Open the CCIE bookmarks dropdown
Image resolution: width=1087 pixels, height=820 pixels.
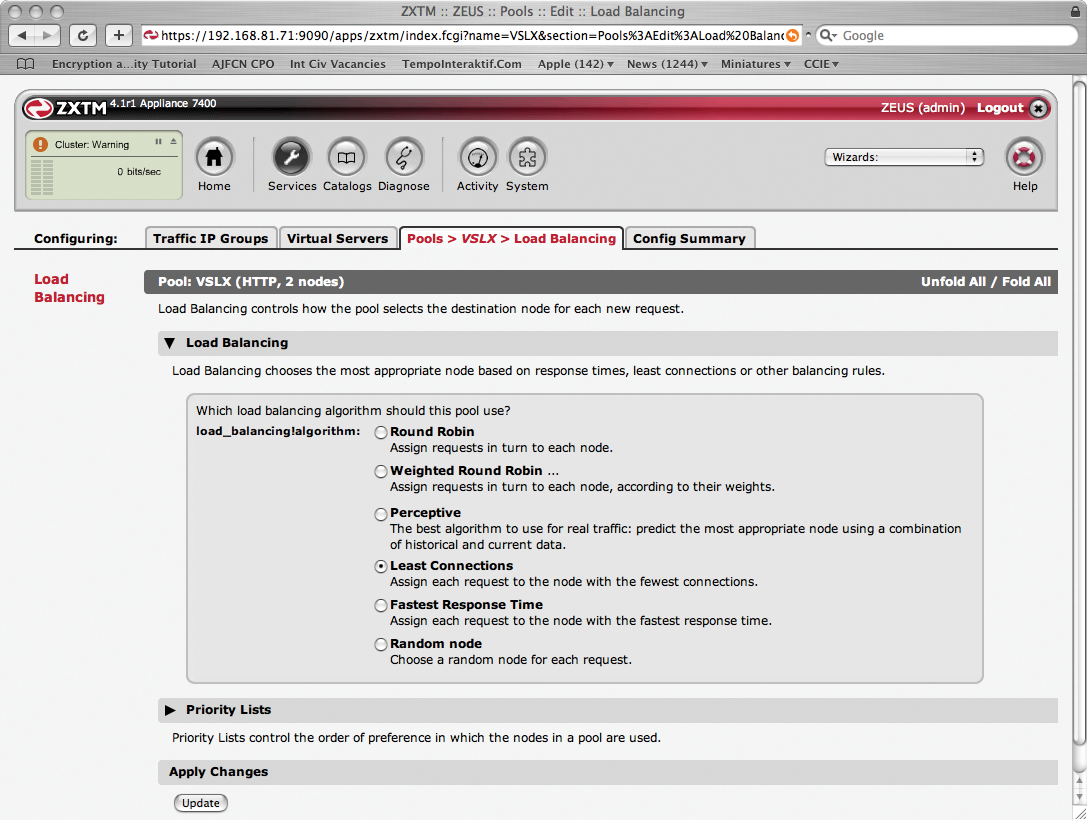pyautogui.click(x=821, y=64)
